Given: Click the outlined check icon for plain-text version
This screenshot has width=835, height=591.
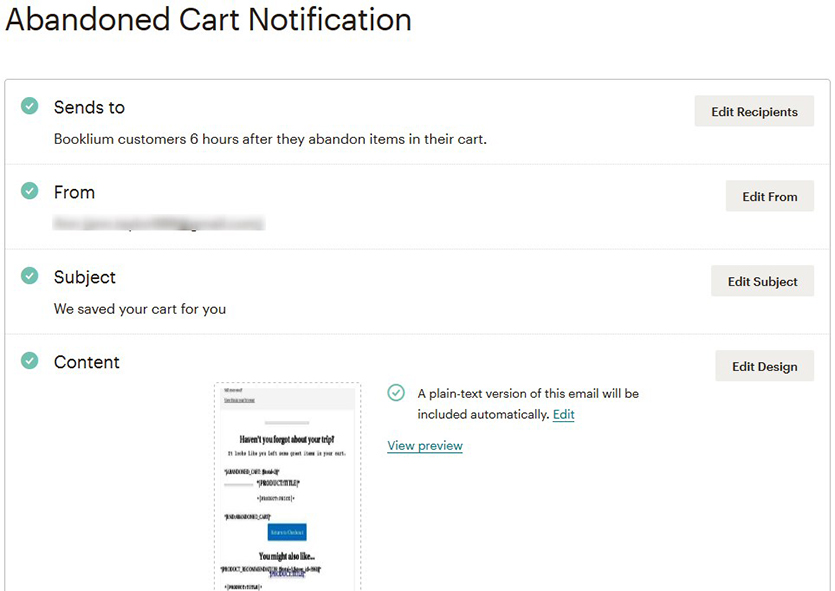Looking at the screenshot, I should click(x=396, y=393).
